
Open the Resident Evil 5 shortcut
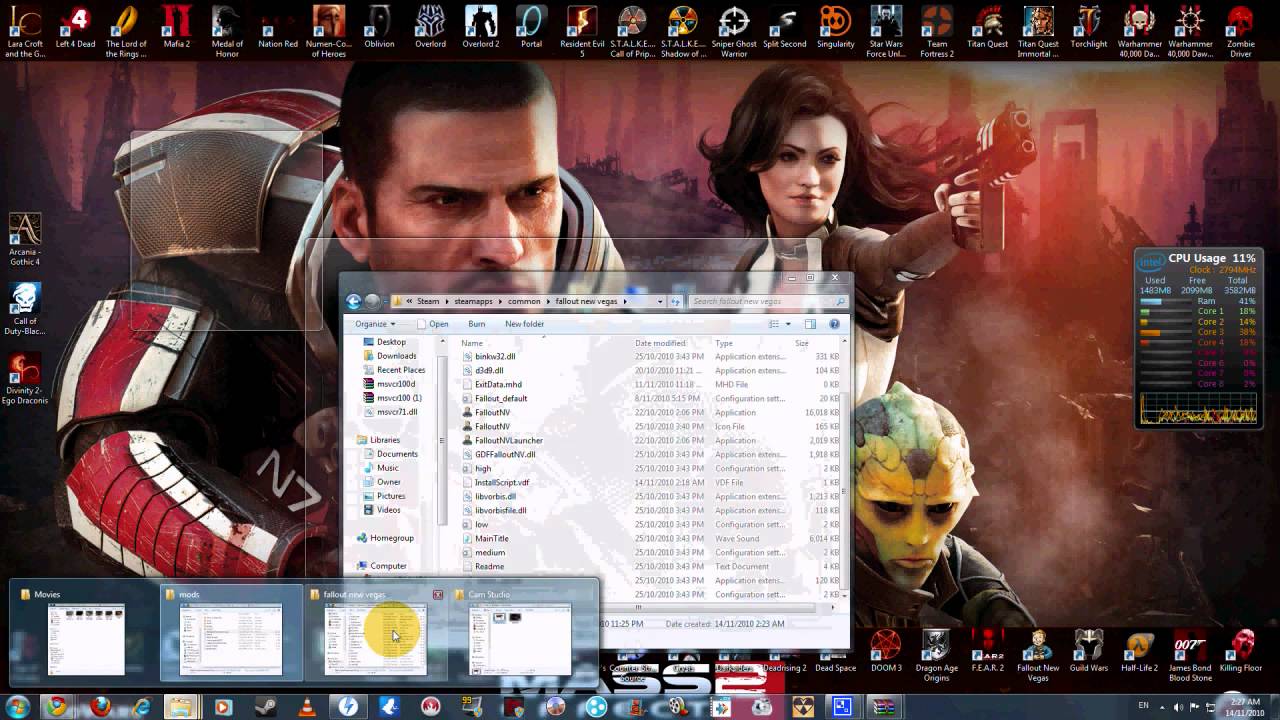point(582,31)
